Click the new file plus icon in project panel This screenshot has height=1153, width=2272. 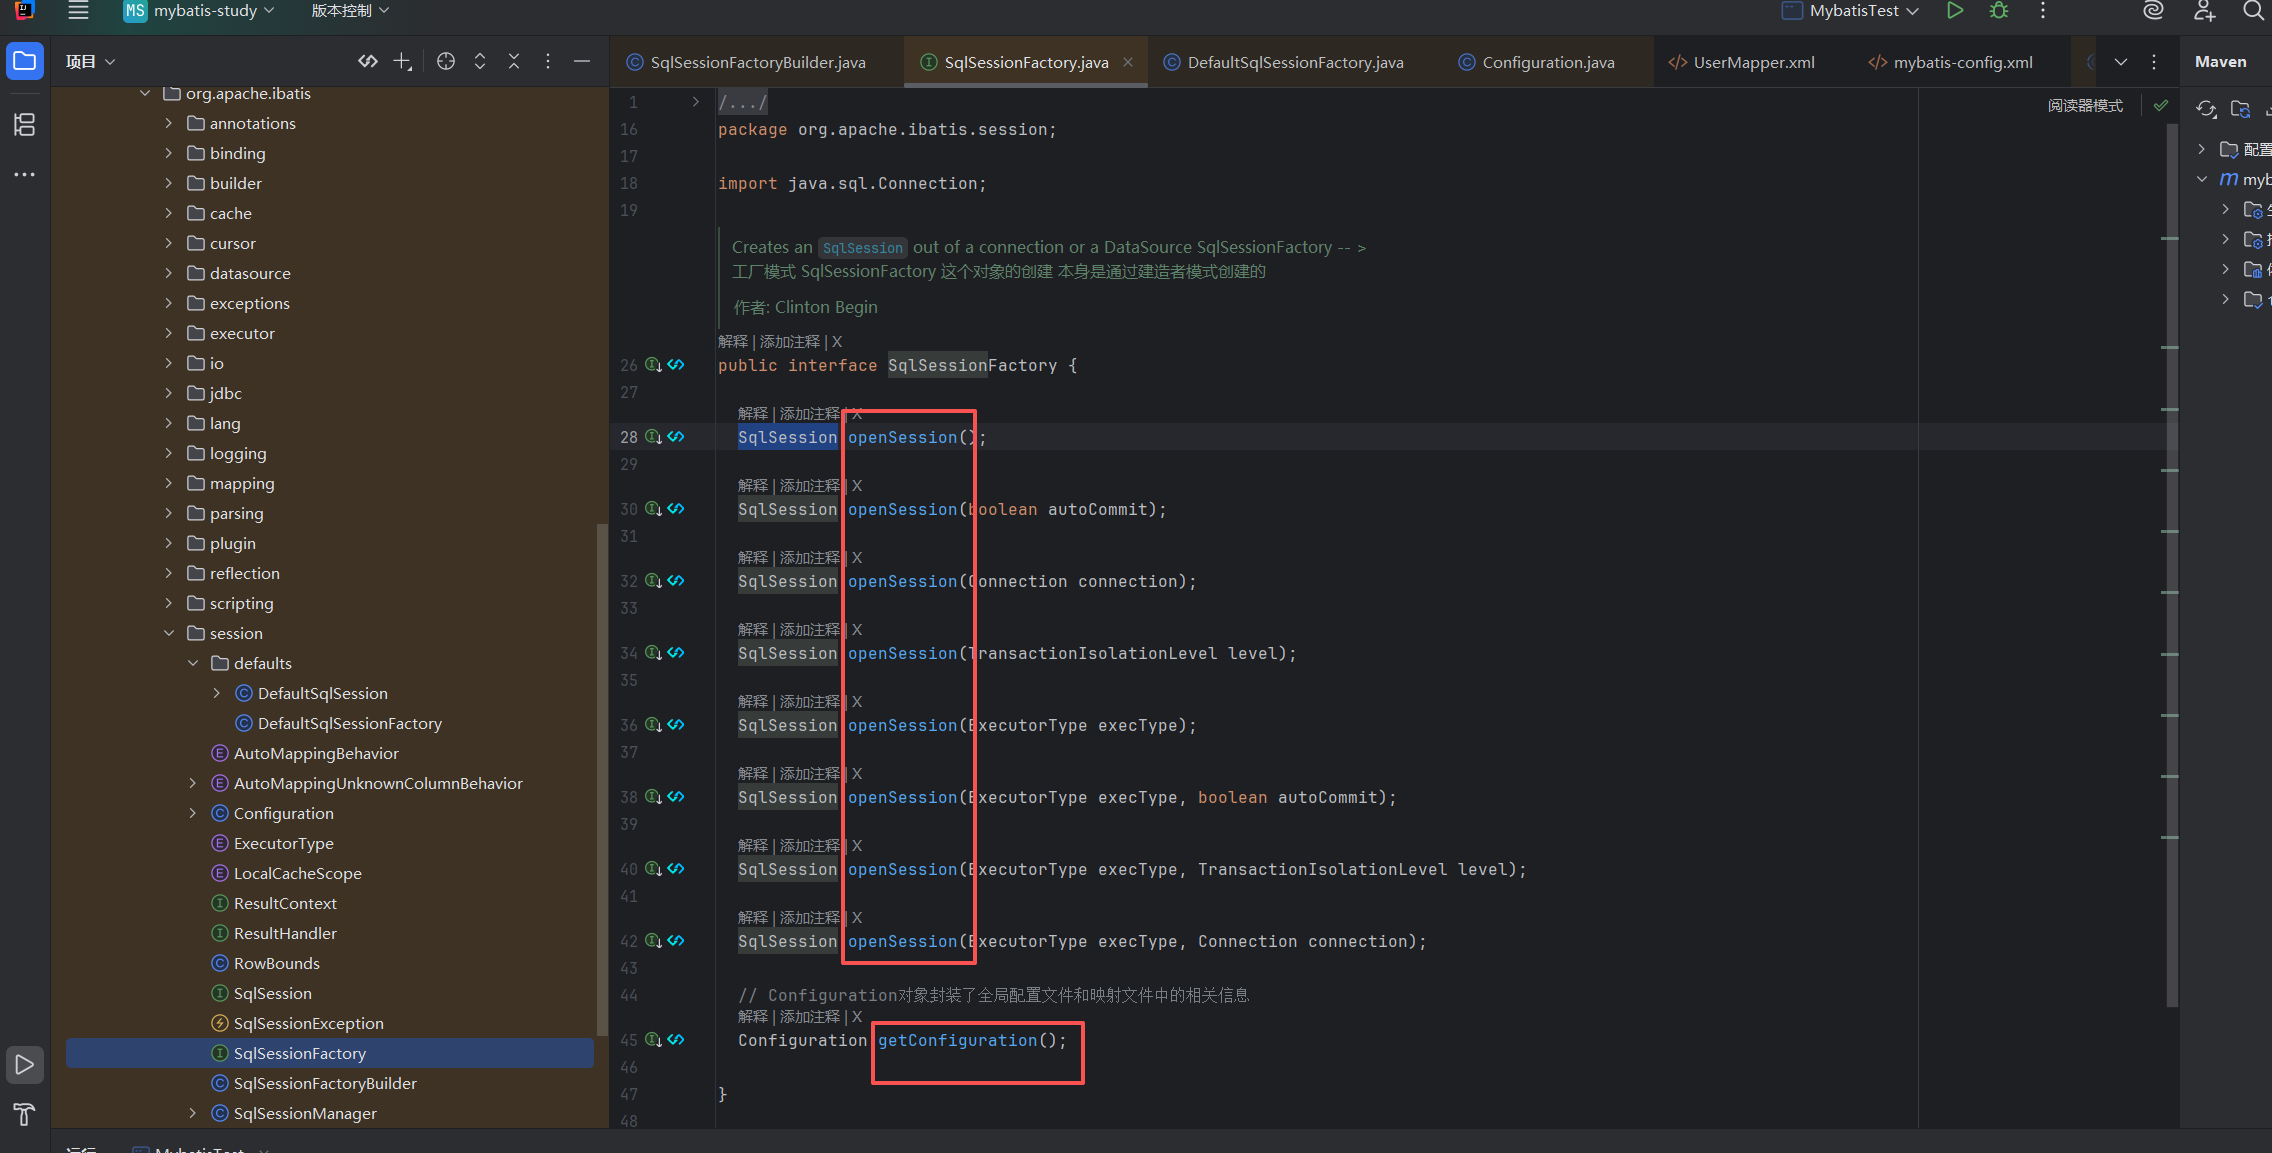[403, 62]
